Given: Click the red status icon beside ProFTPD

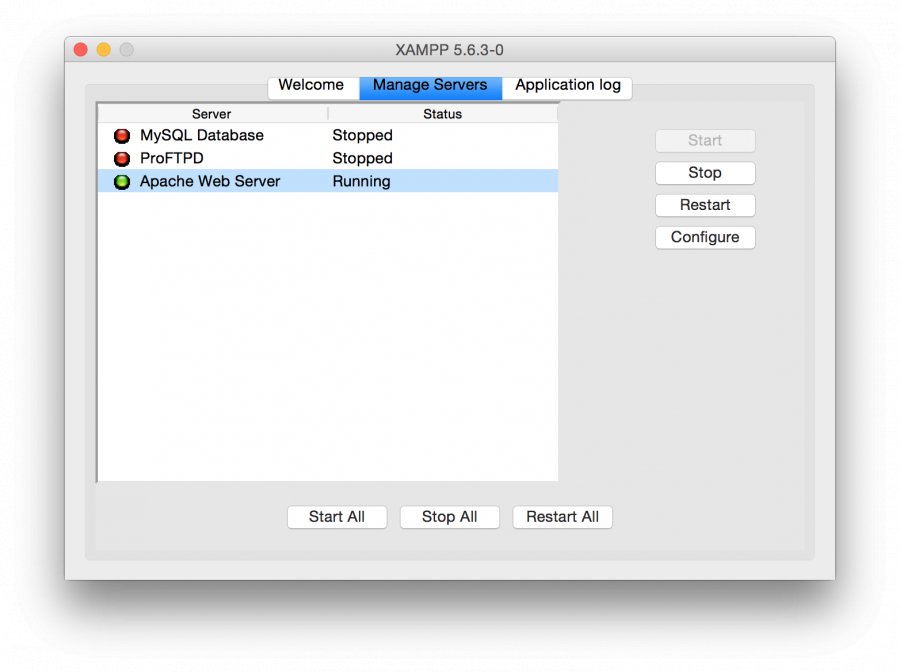Looking at the screenshot, I should 122,158.
